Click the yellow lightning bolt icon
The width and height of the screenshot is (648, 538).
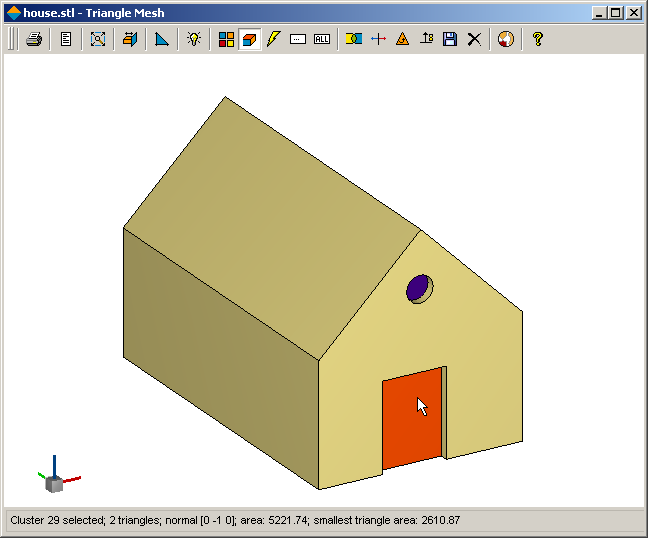(274, 39)
